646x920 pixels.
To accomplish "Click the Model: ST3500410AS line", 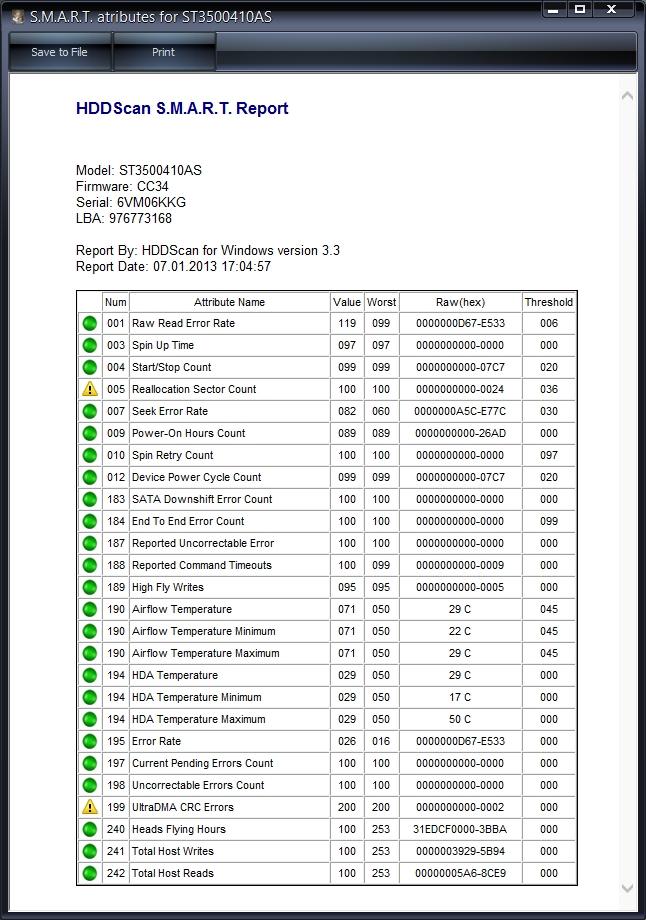I will click(x=138, y=171).
